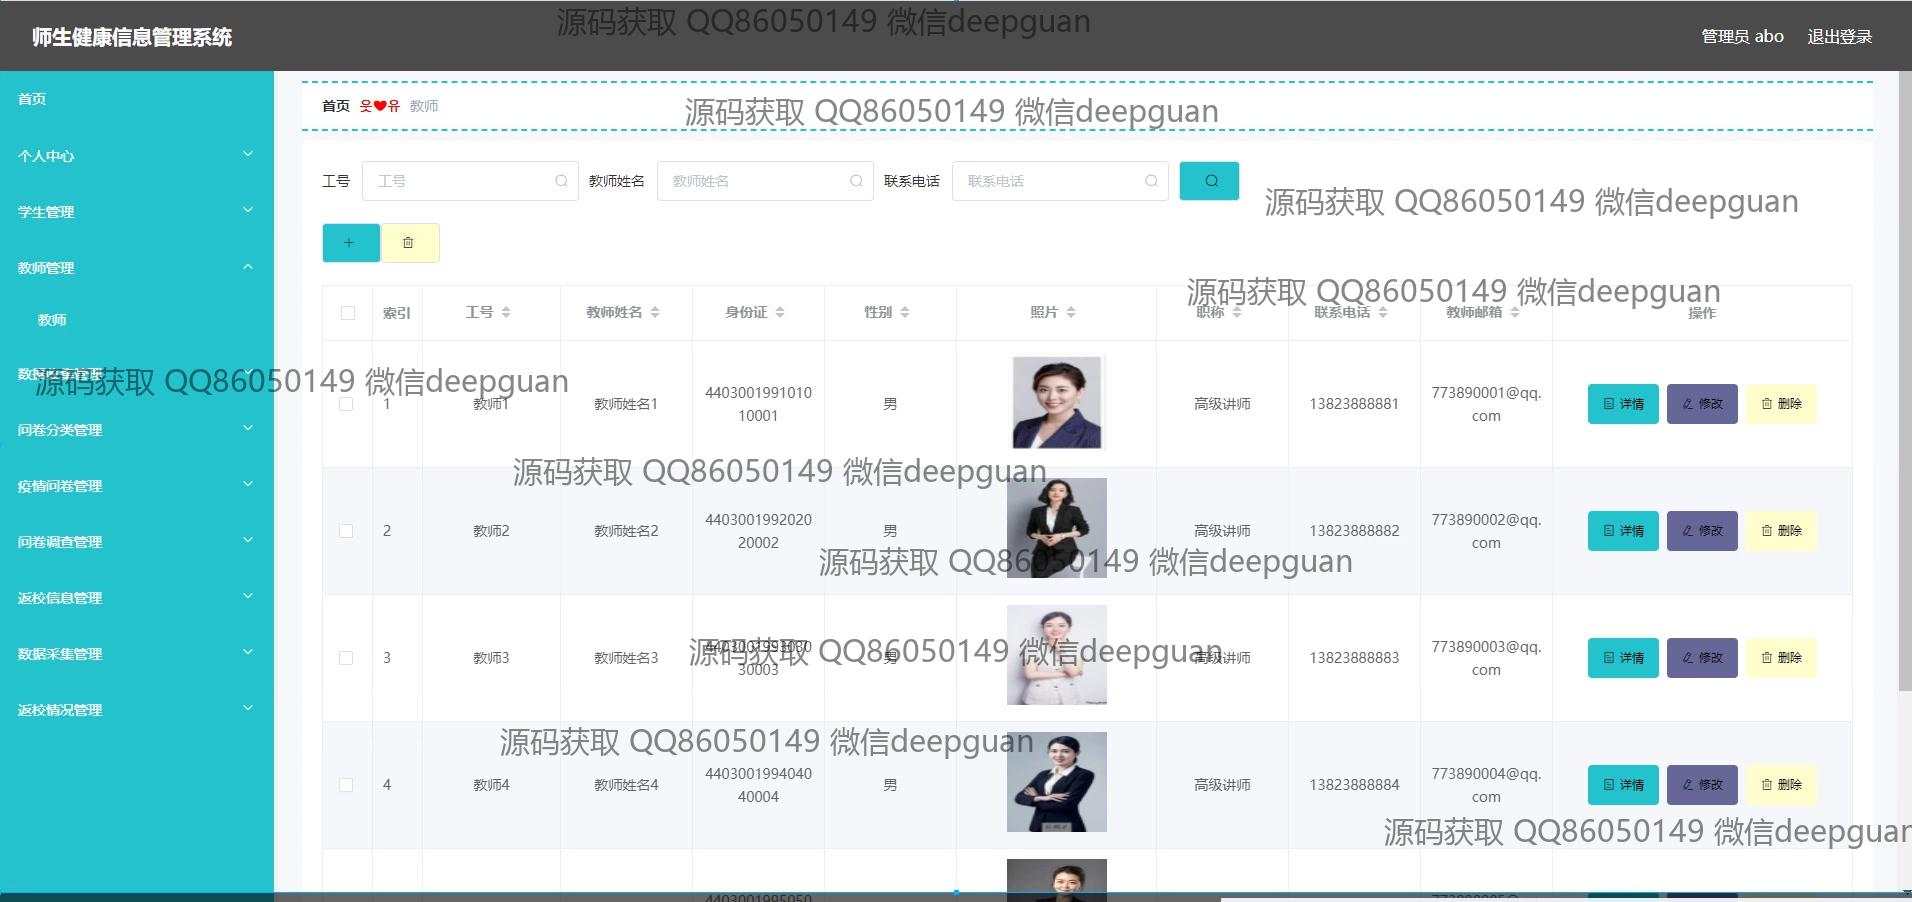Expand 返校情况管理 sidebar menu

click(137, 709)
